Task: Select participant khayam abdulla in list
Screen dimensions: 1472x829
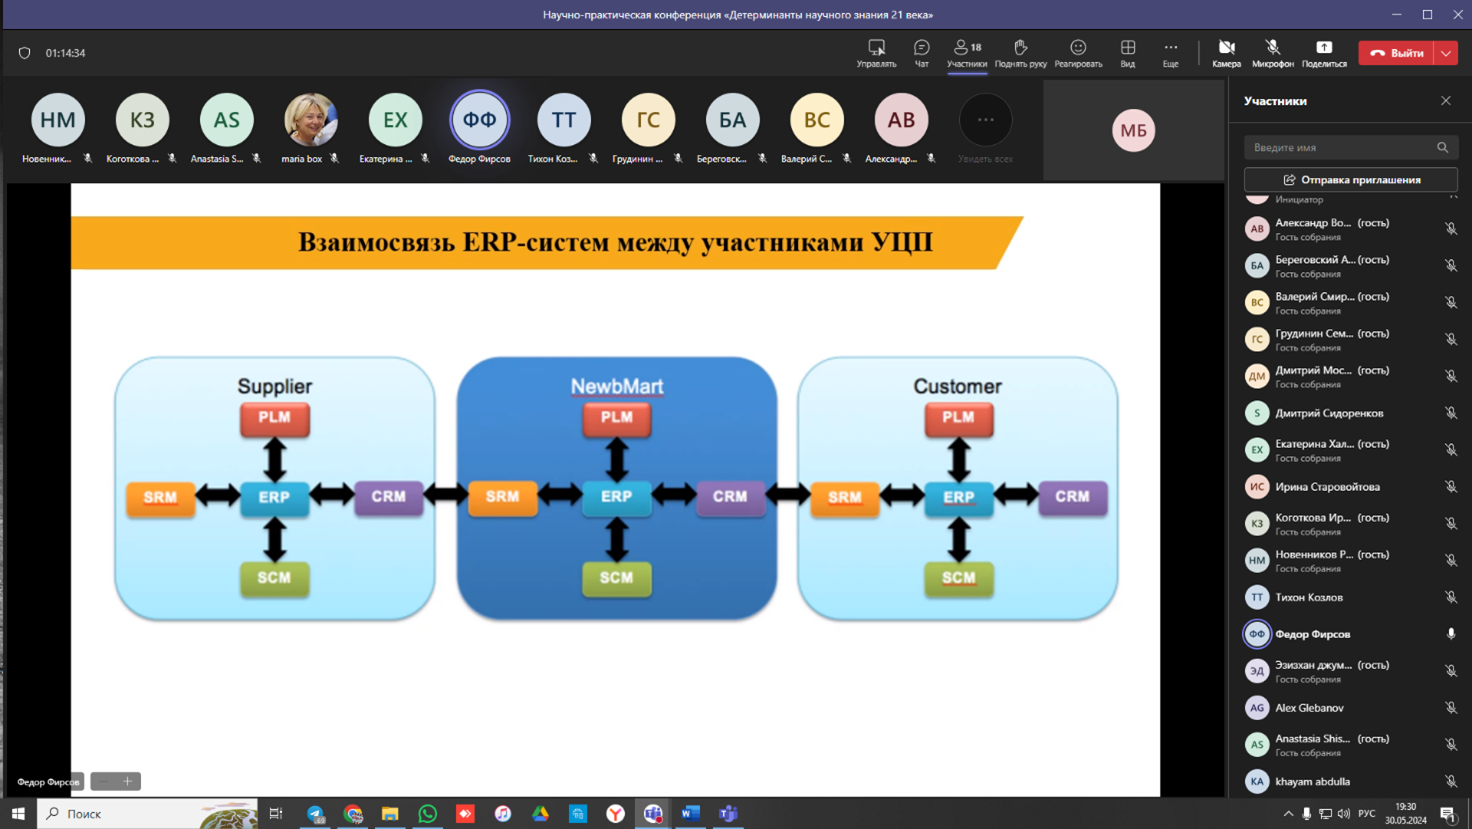Action: click(x=1350, y=781)
